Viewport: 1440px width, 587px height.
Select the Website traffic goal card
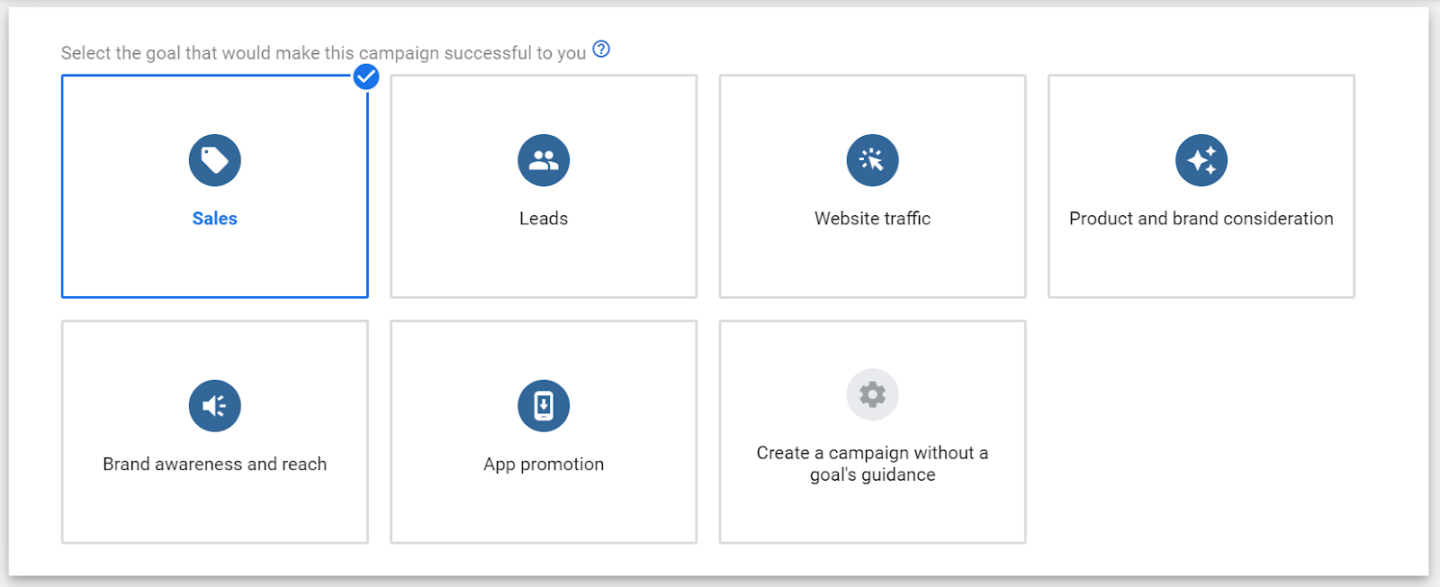point(872,186)
